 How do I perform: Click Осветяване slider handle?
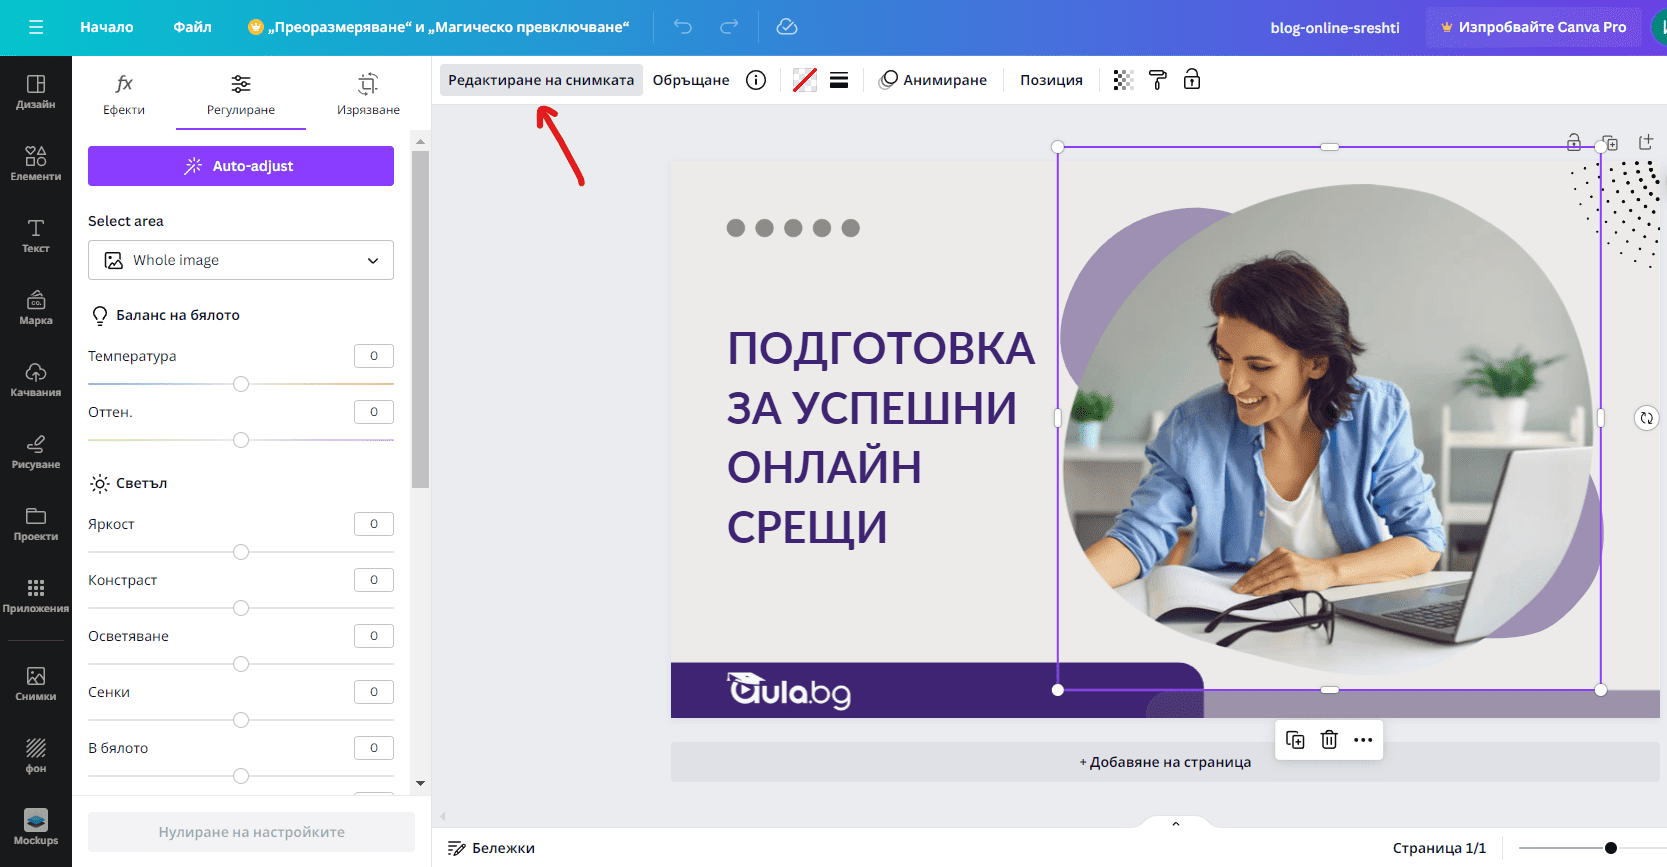(241, 664)
